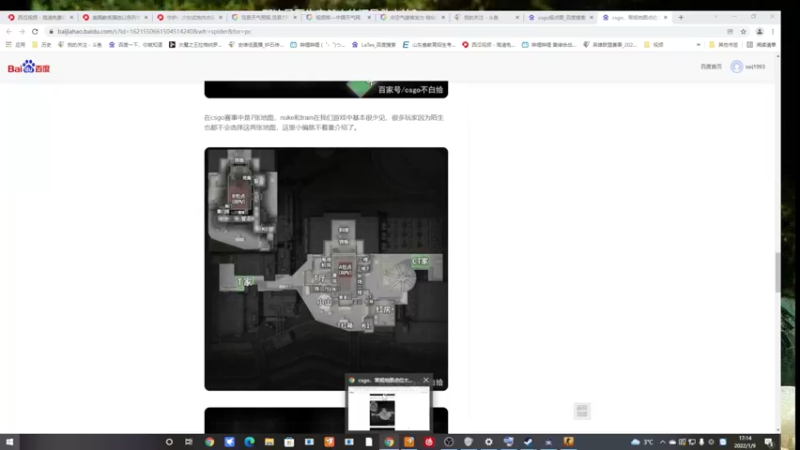Image resolution: width=800 pixels, height=450 pixels.
Task: Click the Baidu logo
Action: pos(29,67)
